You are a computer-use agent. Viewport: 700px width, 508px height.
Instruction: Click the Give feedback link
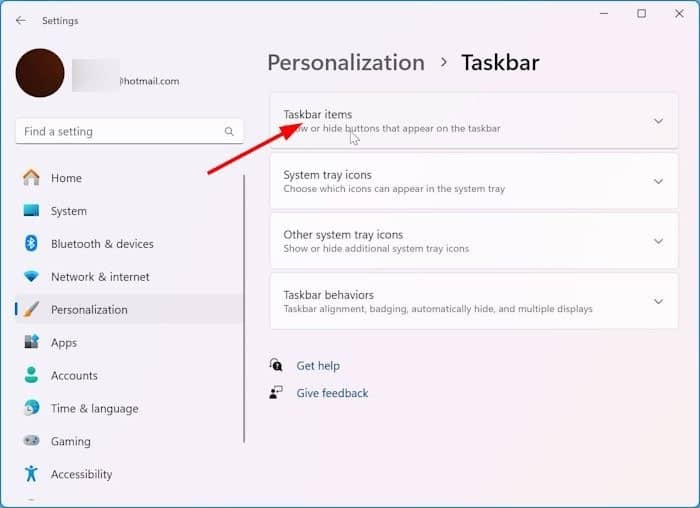332,393
